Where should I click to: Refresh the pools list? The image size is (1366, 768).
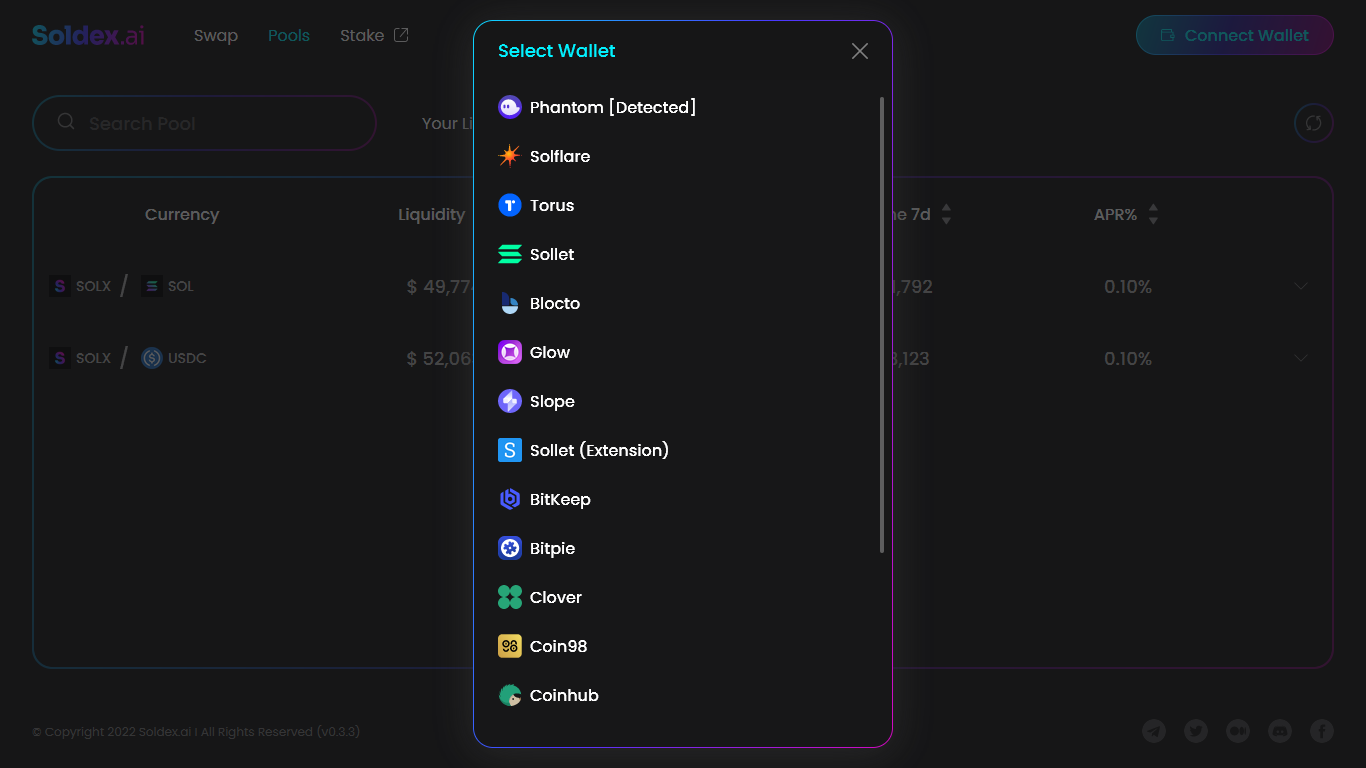pyautogui.click(x=1313, y=123)
